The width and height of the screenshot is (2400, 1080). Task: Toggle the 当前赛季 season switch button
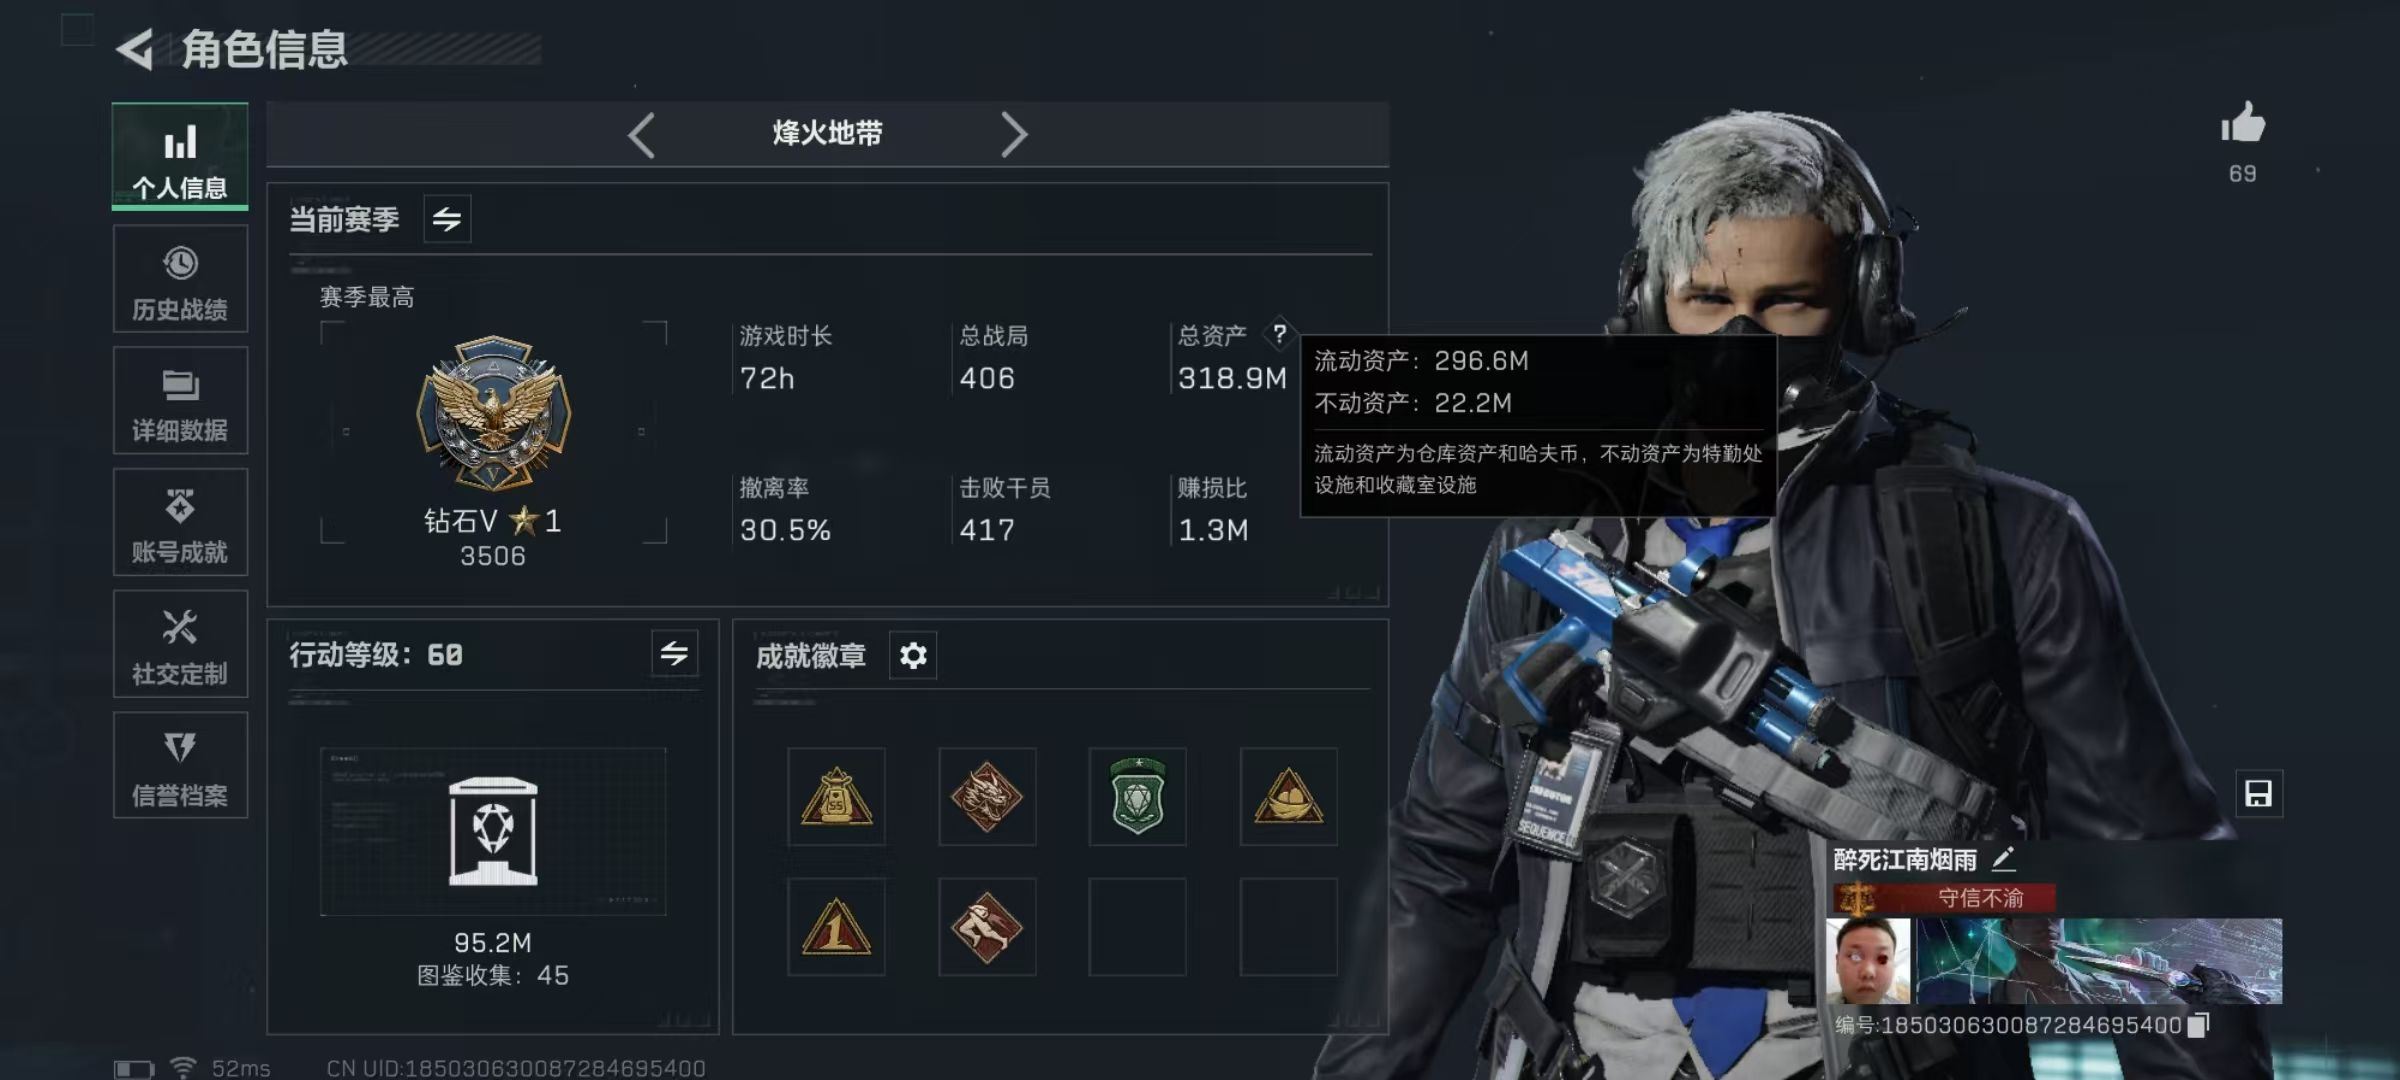tap(447, 219)
